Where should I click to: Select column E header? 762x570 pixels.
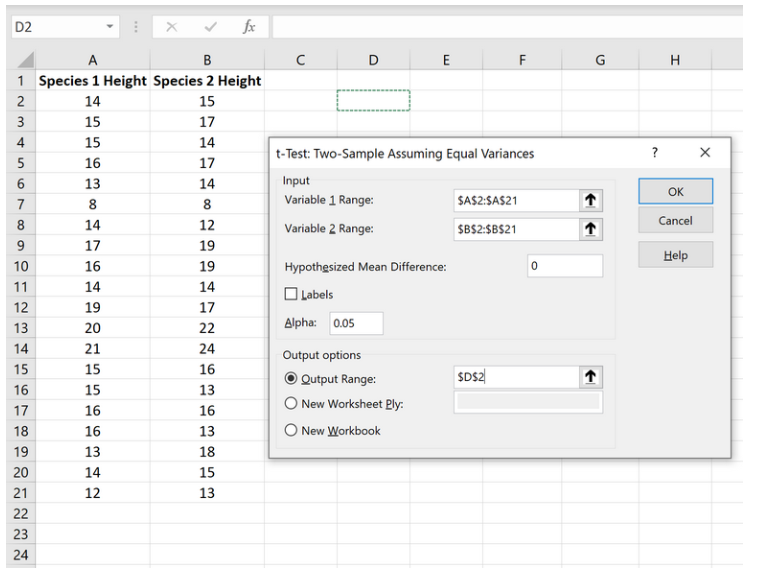(x=446, y=60)
